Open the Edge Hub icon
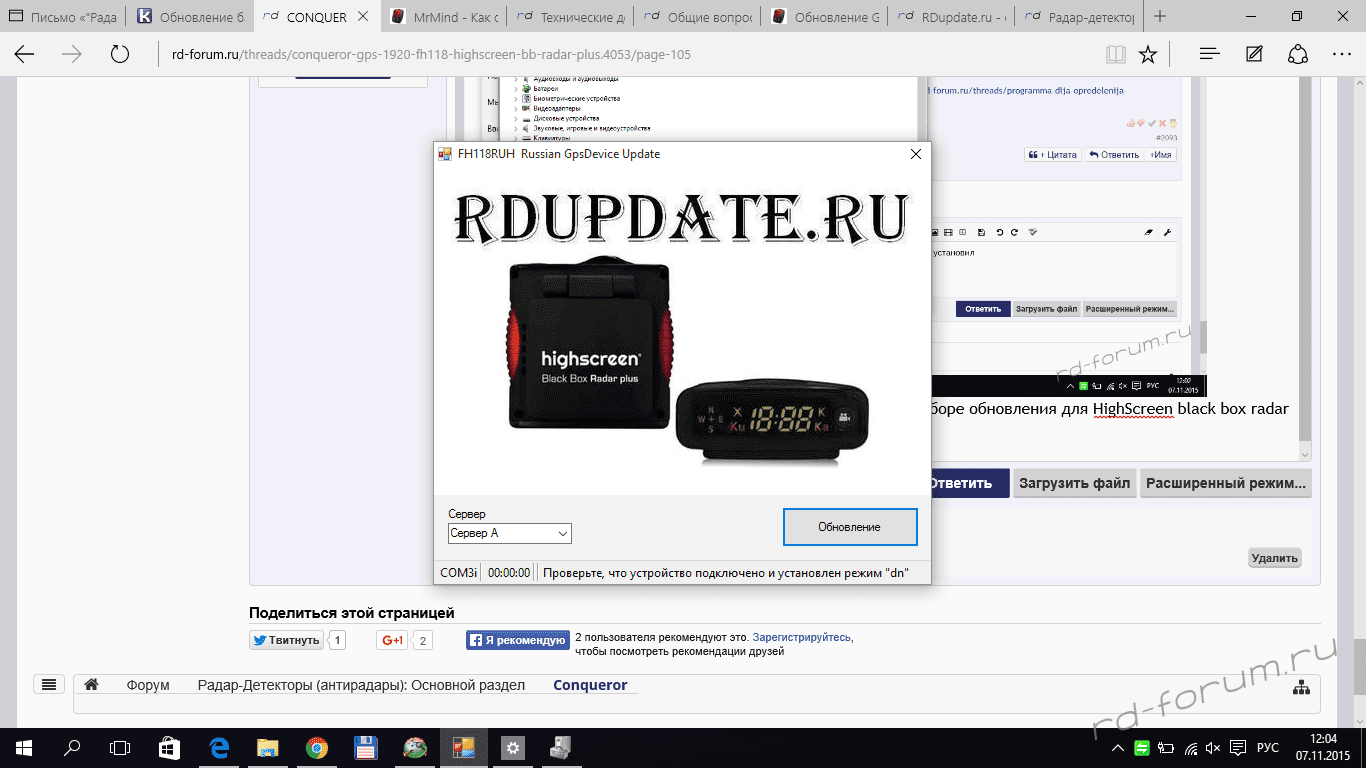Viewport: 1366px width, 768px height. [1209, 55]
